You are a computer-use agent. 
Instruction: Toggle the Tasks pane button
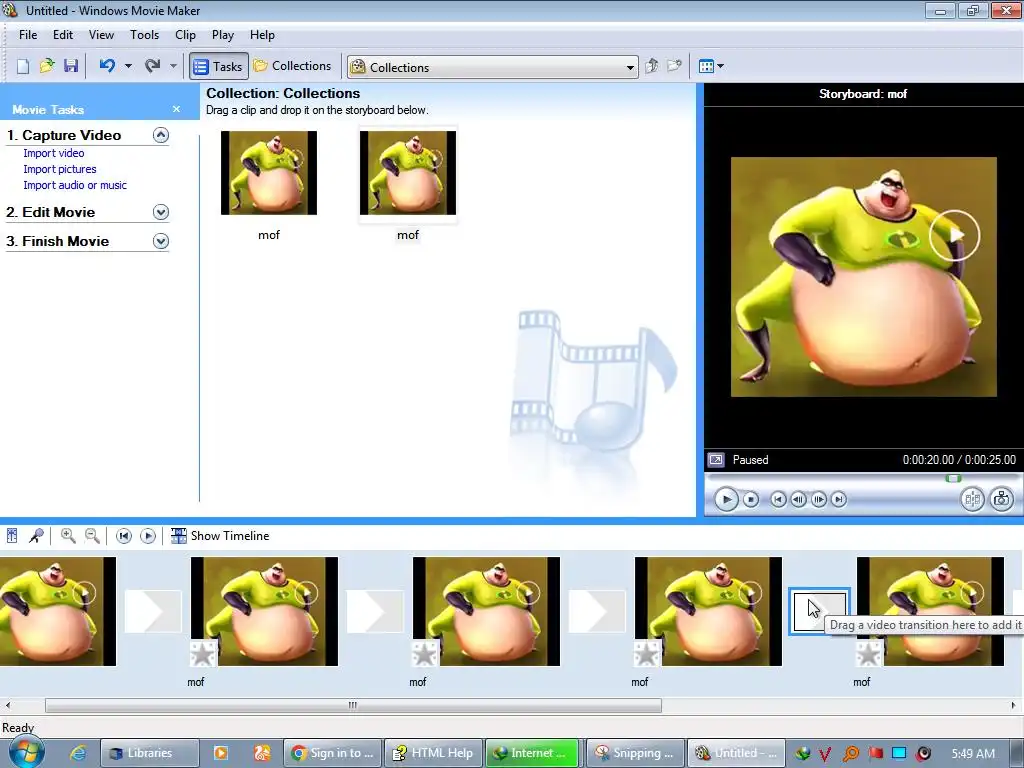coord(219,66)
